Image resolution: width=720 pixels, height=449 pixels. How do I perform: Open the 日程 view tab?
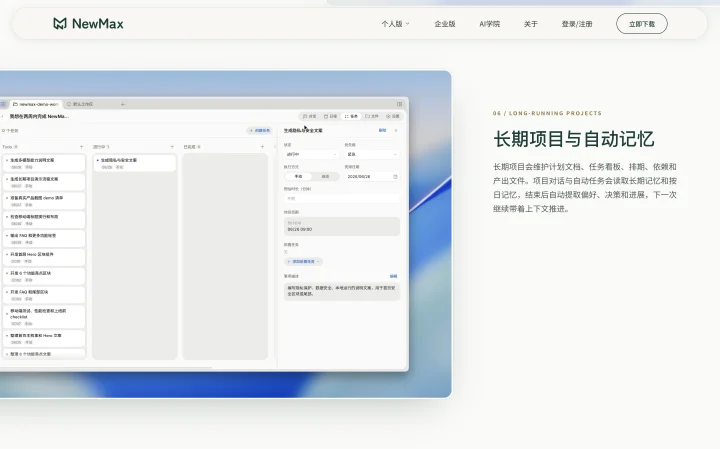(331, 117)
